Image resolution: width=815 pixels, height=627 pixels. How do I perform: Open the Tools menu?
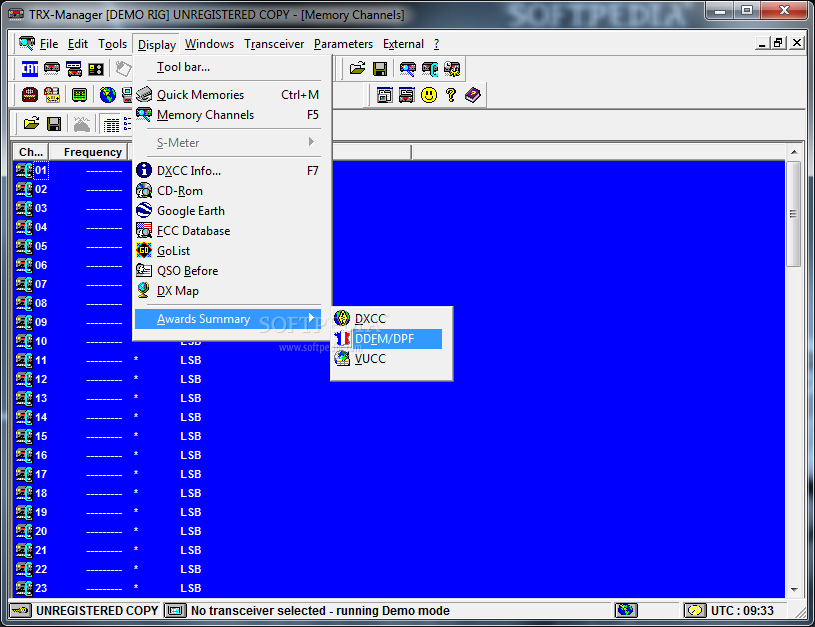(113, 44)
